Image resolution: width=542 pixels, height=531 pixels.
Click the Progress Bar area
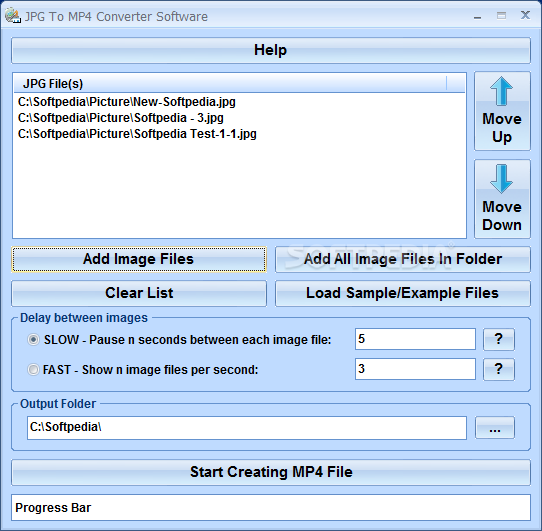coord(271,507)
